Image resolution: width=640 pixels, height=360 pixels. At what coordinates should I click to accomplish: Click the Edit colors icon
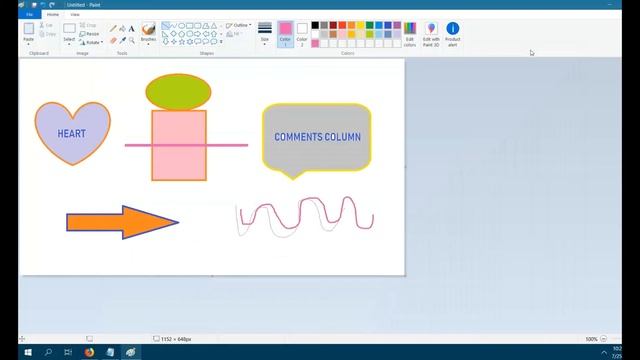(x=410, y=34)
